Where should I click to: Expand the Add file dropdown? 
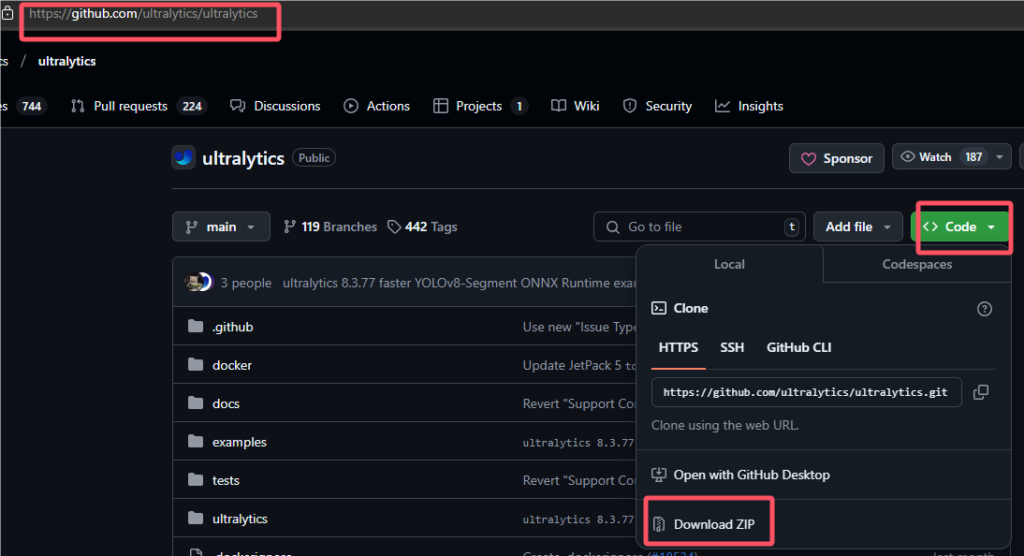(x=857, y=227)
